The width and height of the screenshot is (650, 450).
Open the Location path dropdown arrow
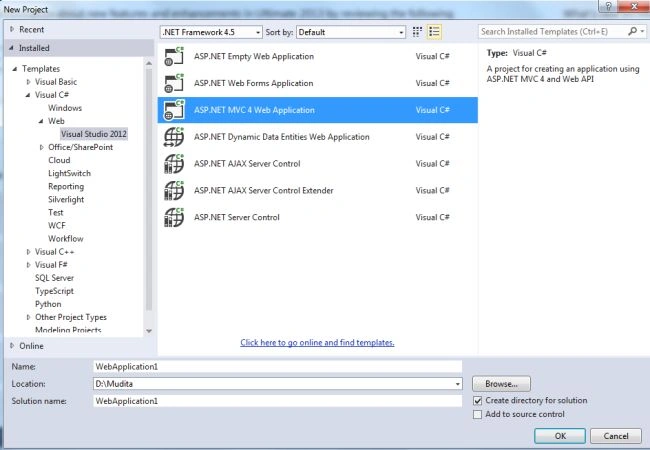(457, 384)
